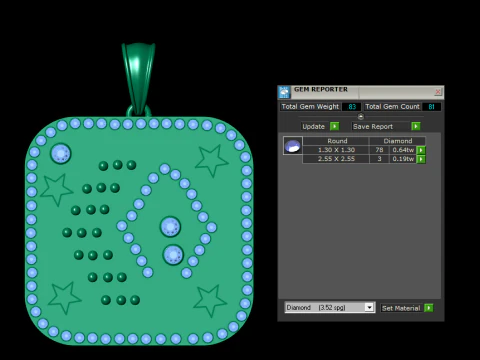
Task: Click the Total Gem Count value field
Action: 431,107
